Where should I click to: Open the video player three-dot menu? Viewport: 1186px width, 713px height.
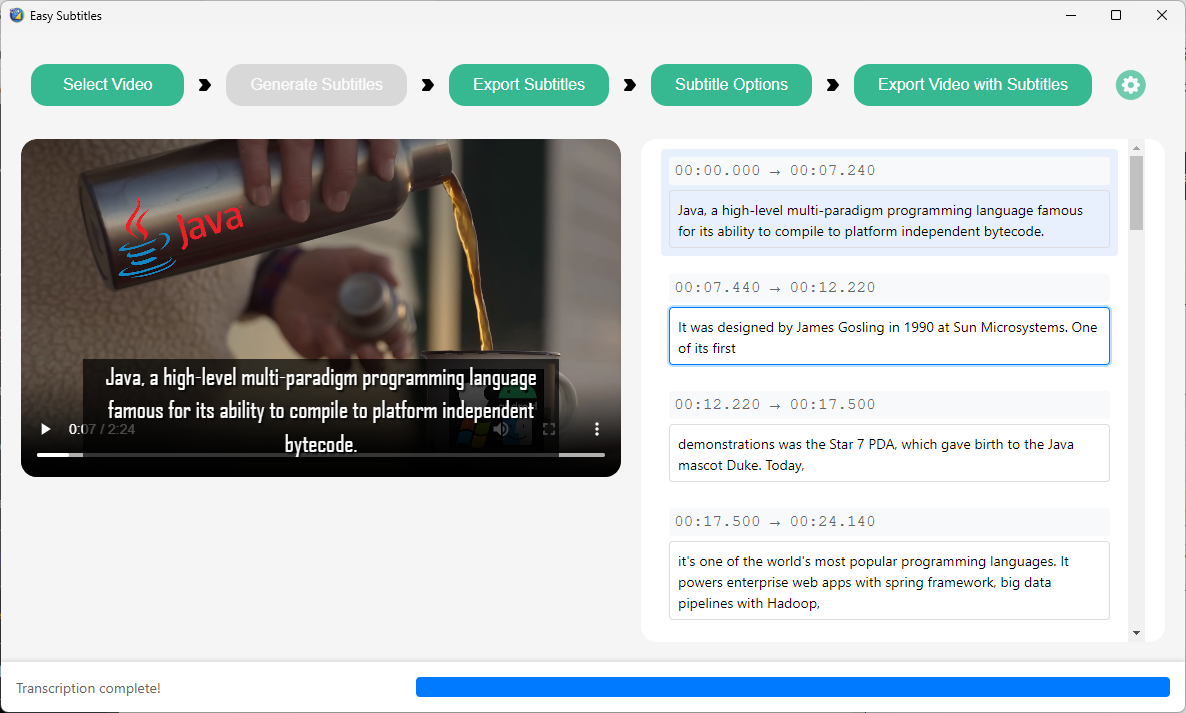(x=597, y=429)
